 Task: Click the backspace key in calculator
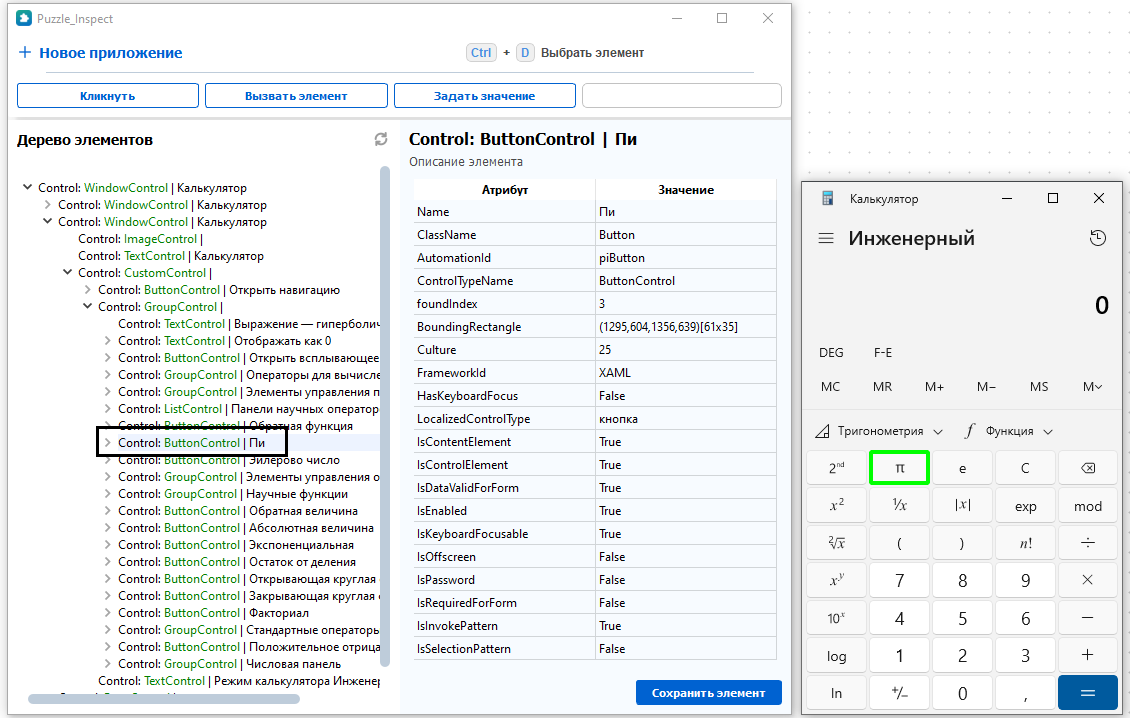click(1088, 469)
